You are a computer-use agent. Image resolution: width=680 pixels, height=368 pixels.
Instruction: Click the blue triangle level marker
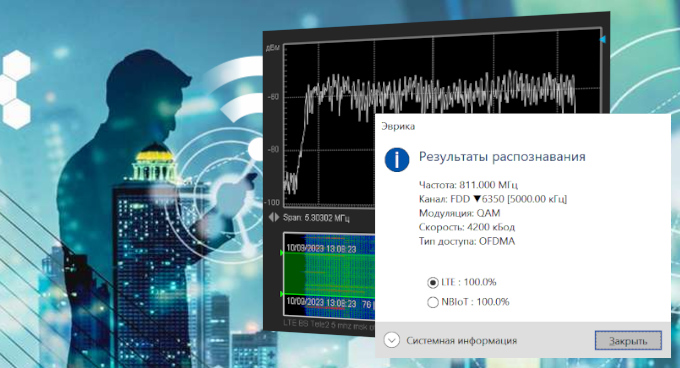[602, 39]
